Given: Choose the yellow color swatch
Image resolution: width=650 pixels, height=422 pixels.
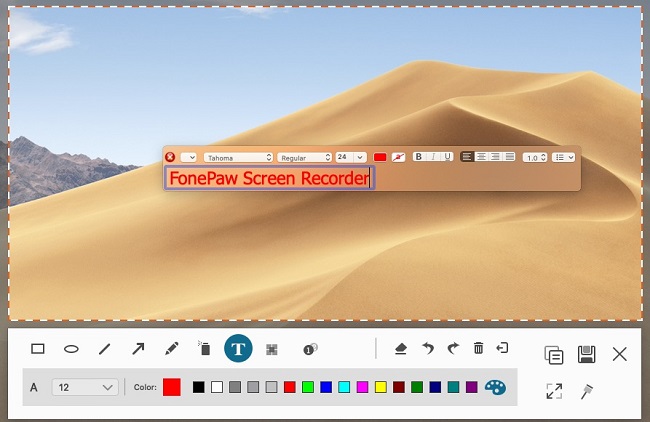Looking at the screenshot, I should tap(381, 387).
